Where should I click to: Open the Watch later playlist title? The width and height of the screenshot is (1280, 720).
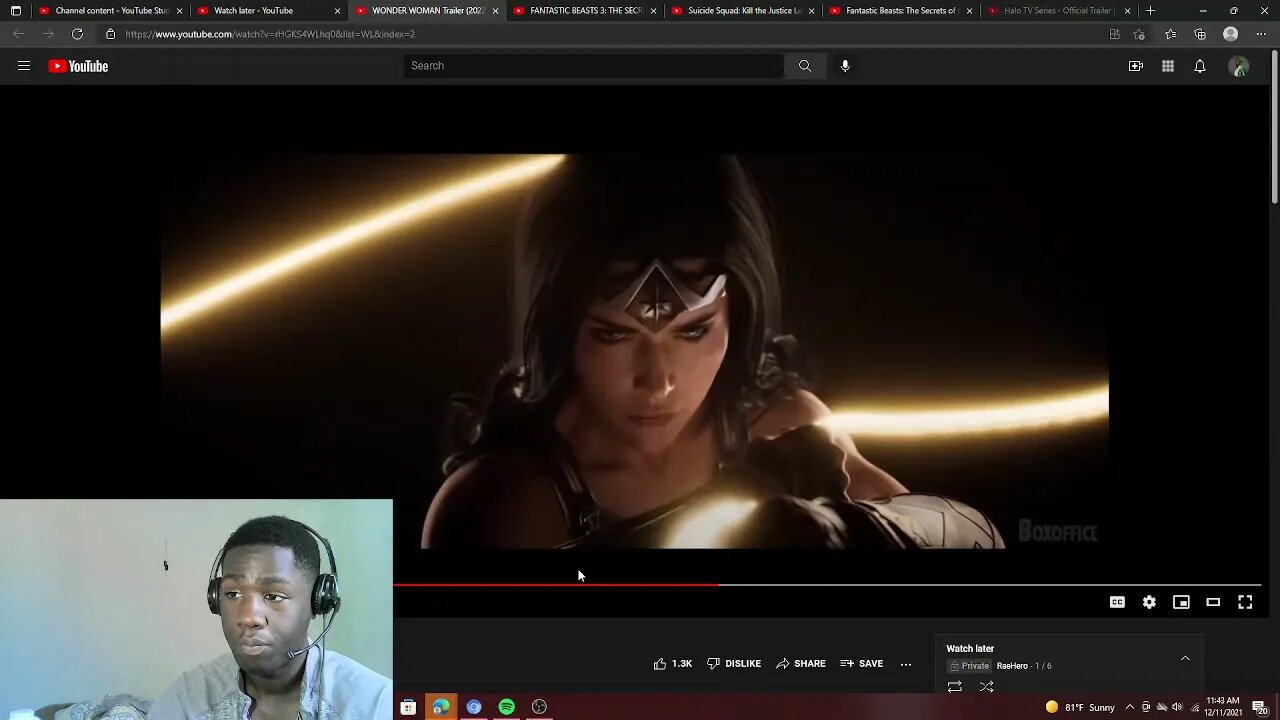(x=970, y=649)
